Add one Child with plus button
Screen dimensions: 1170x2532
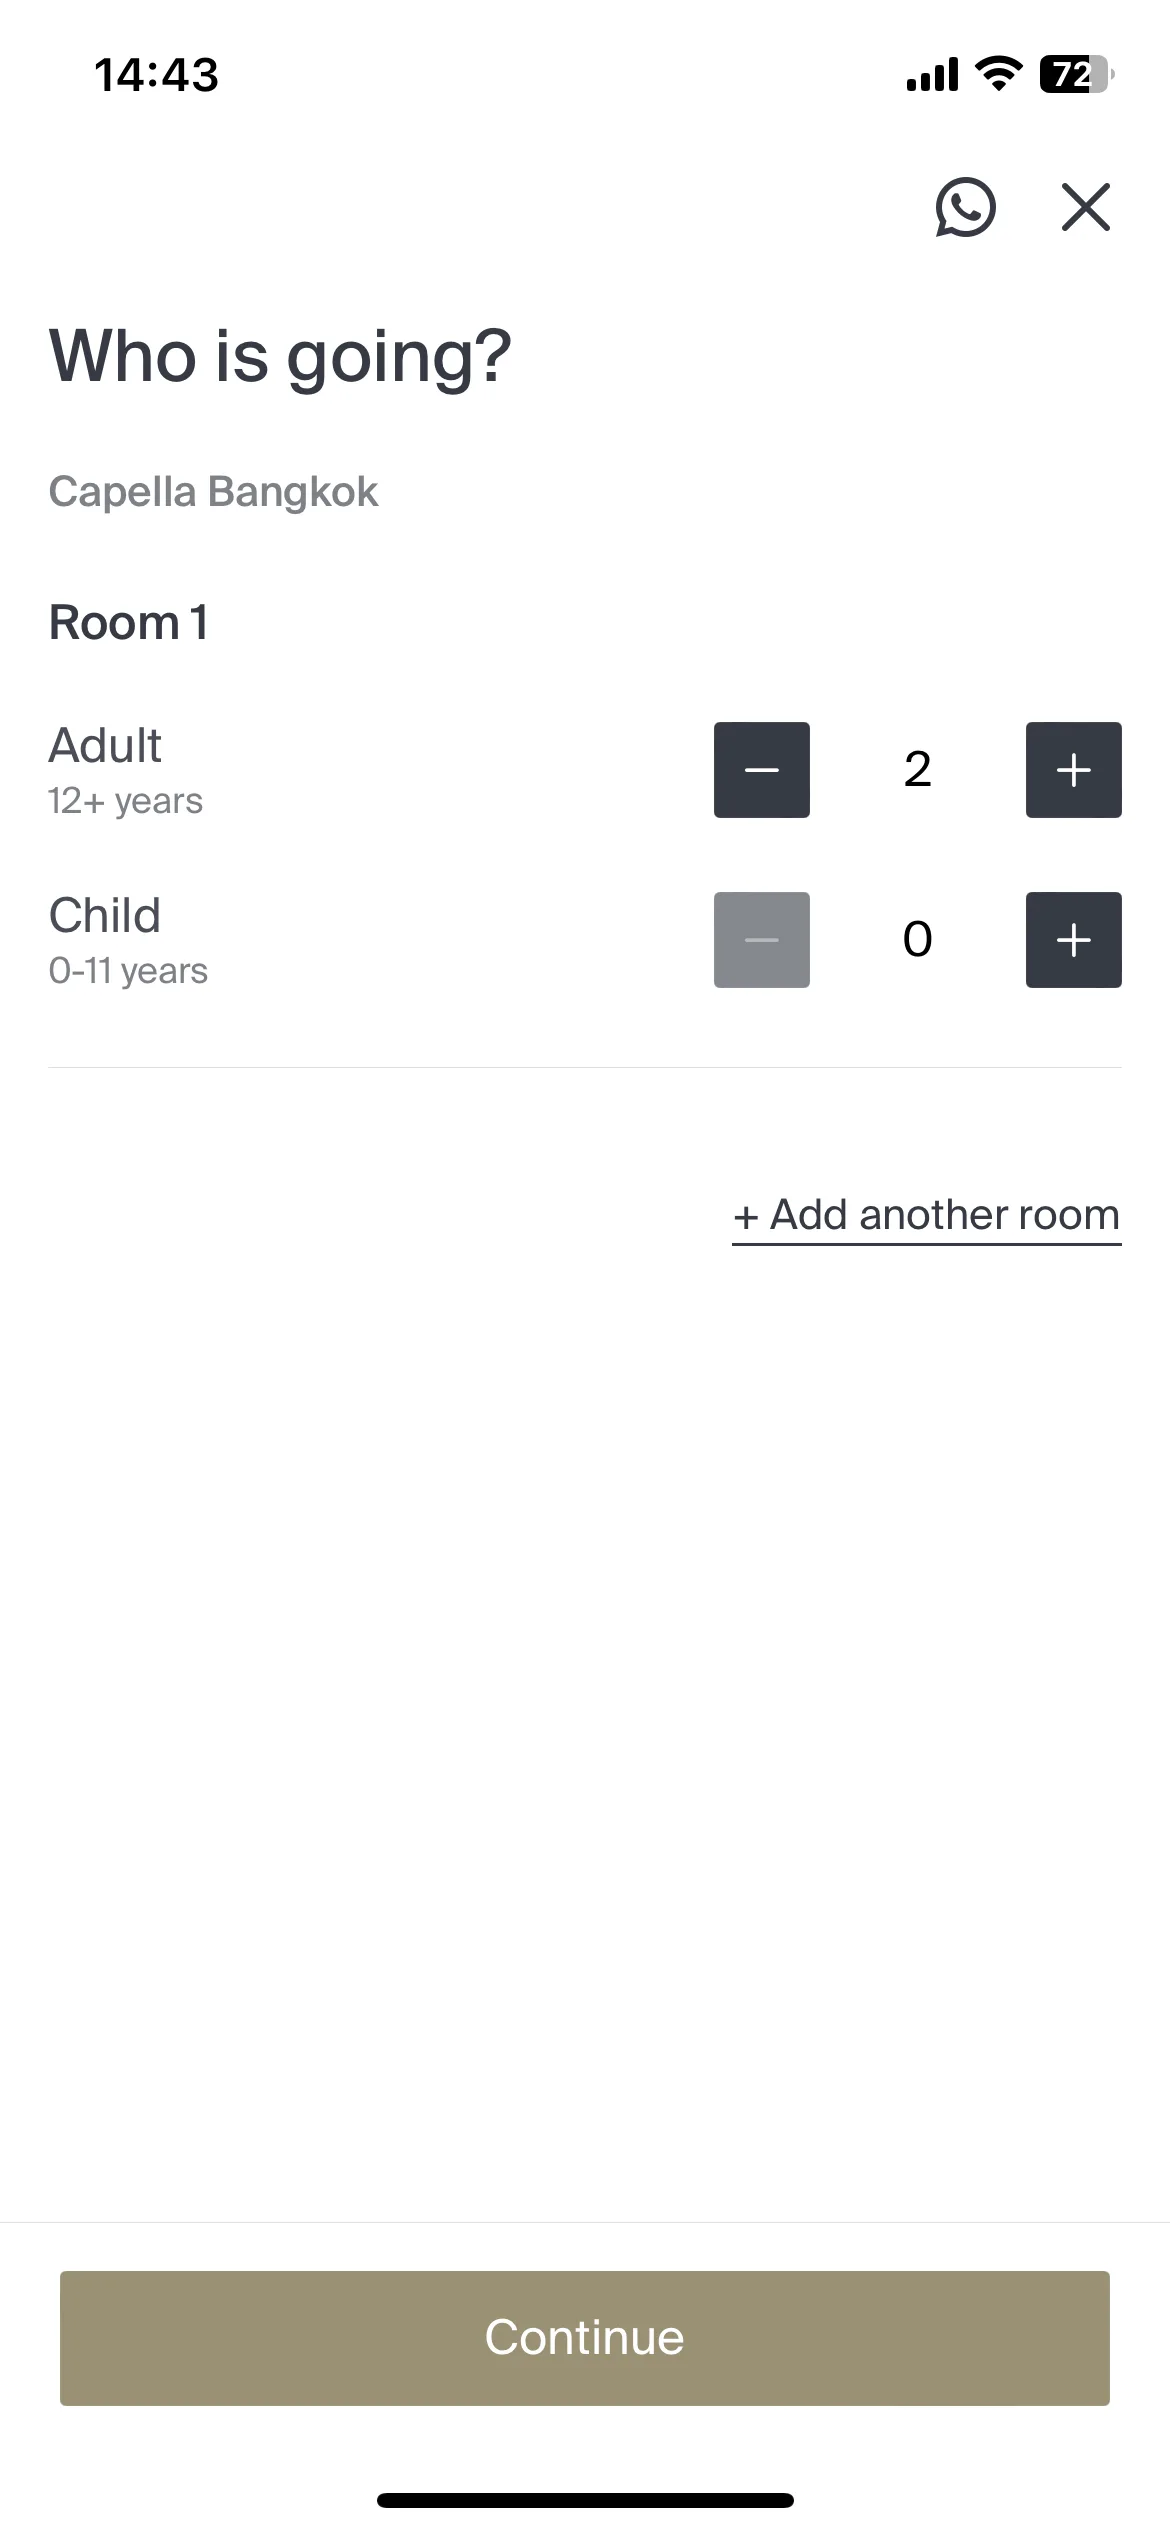(x=1074, y=940)
